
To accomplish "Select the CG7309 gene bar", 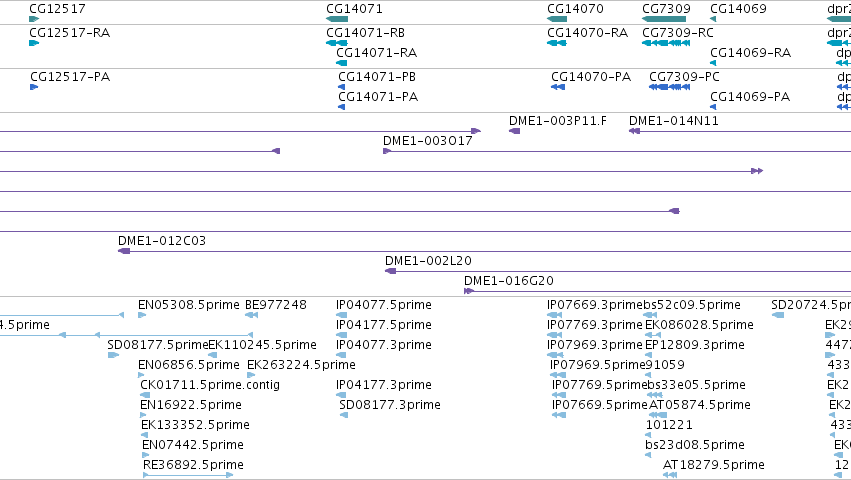I will coord(664,19).
